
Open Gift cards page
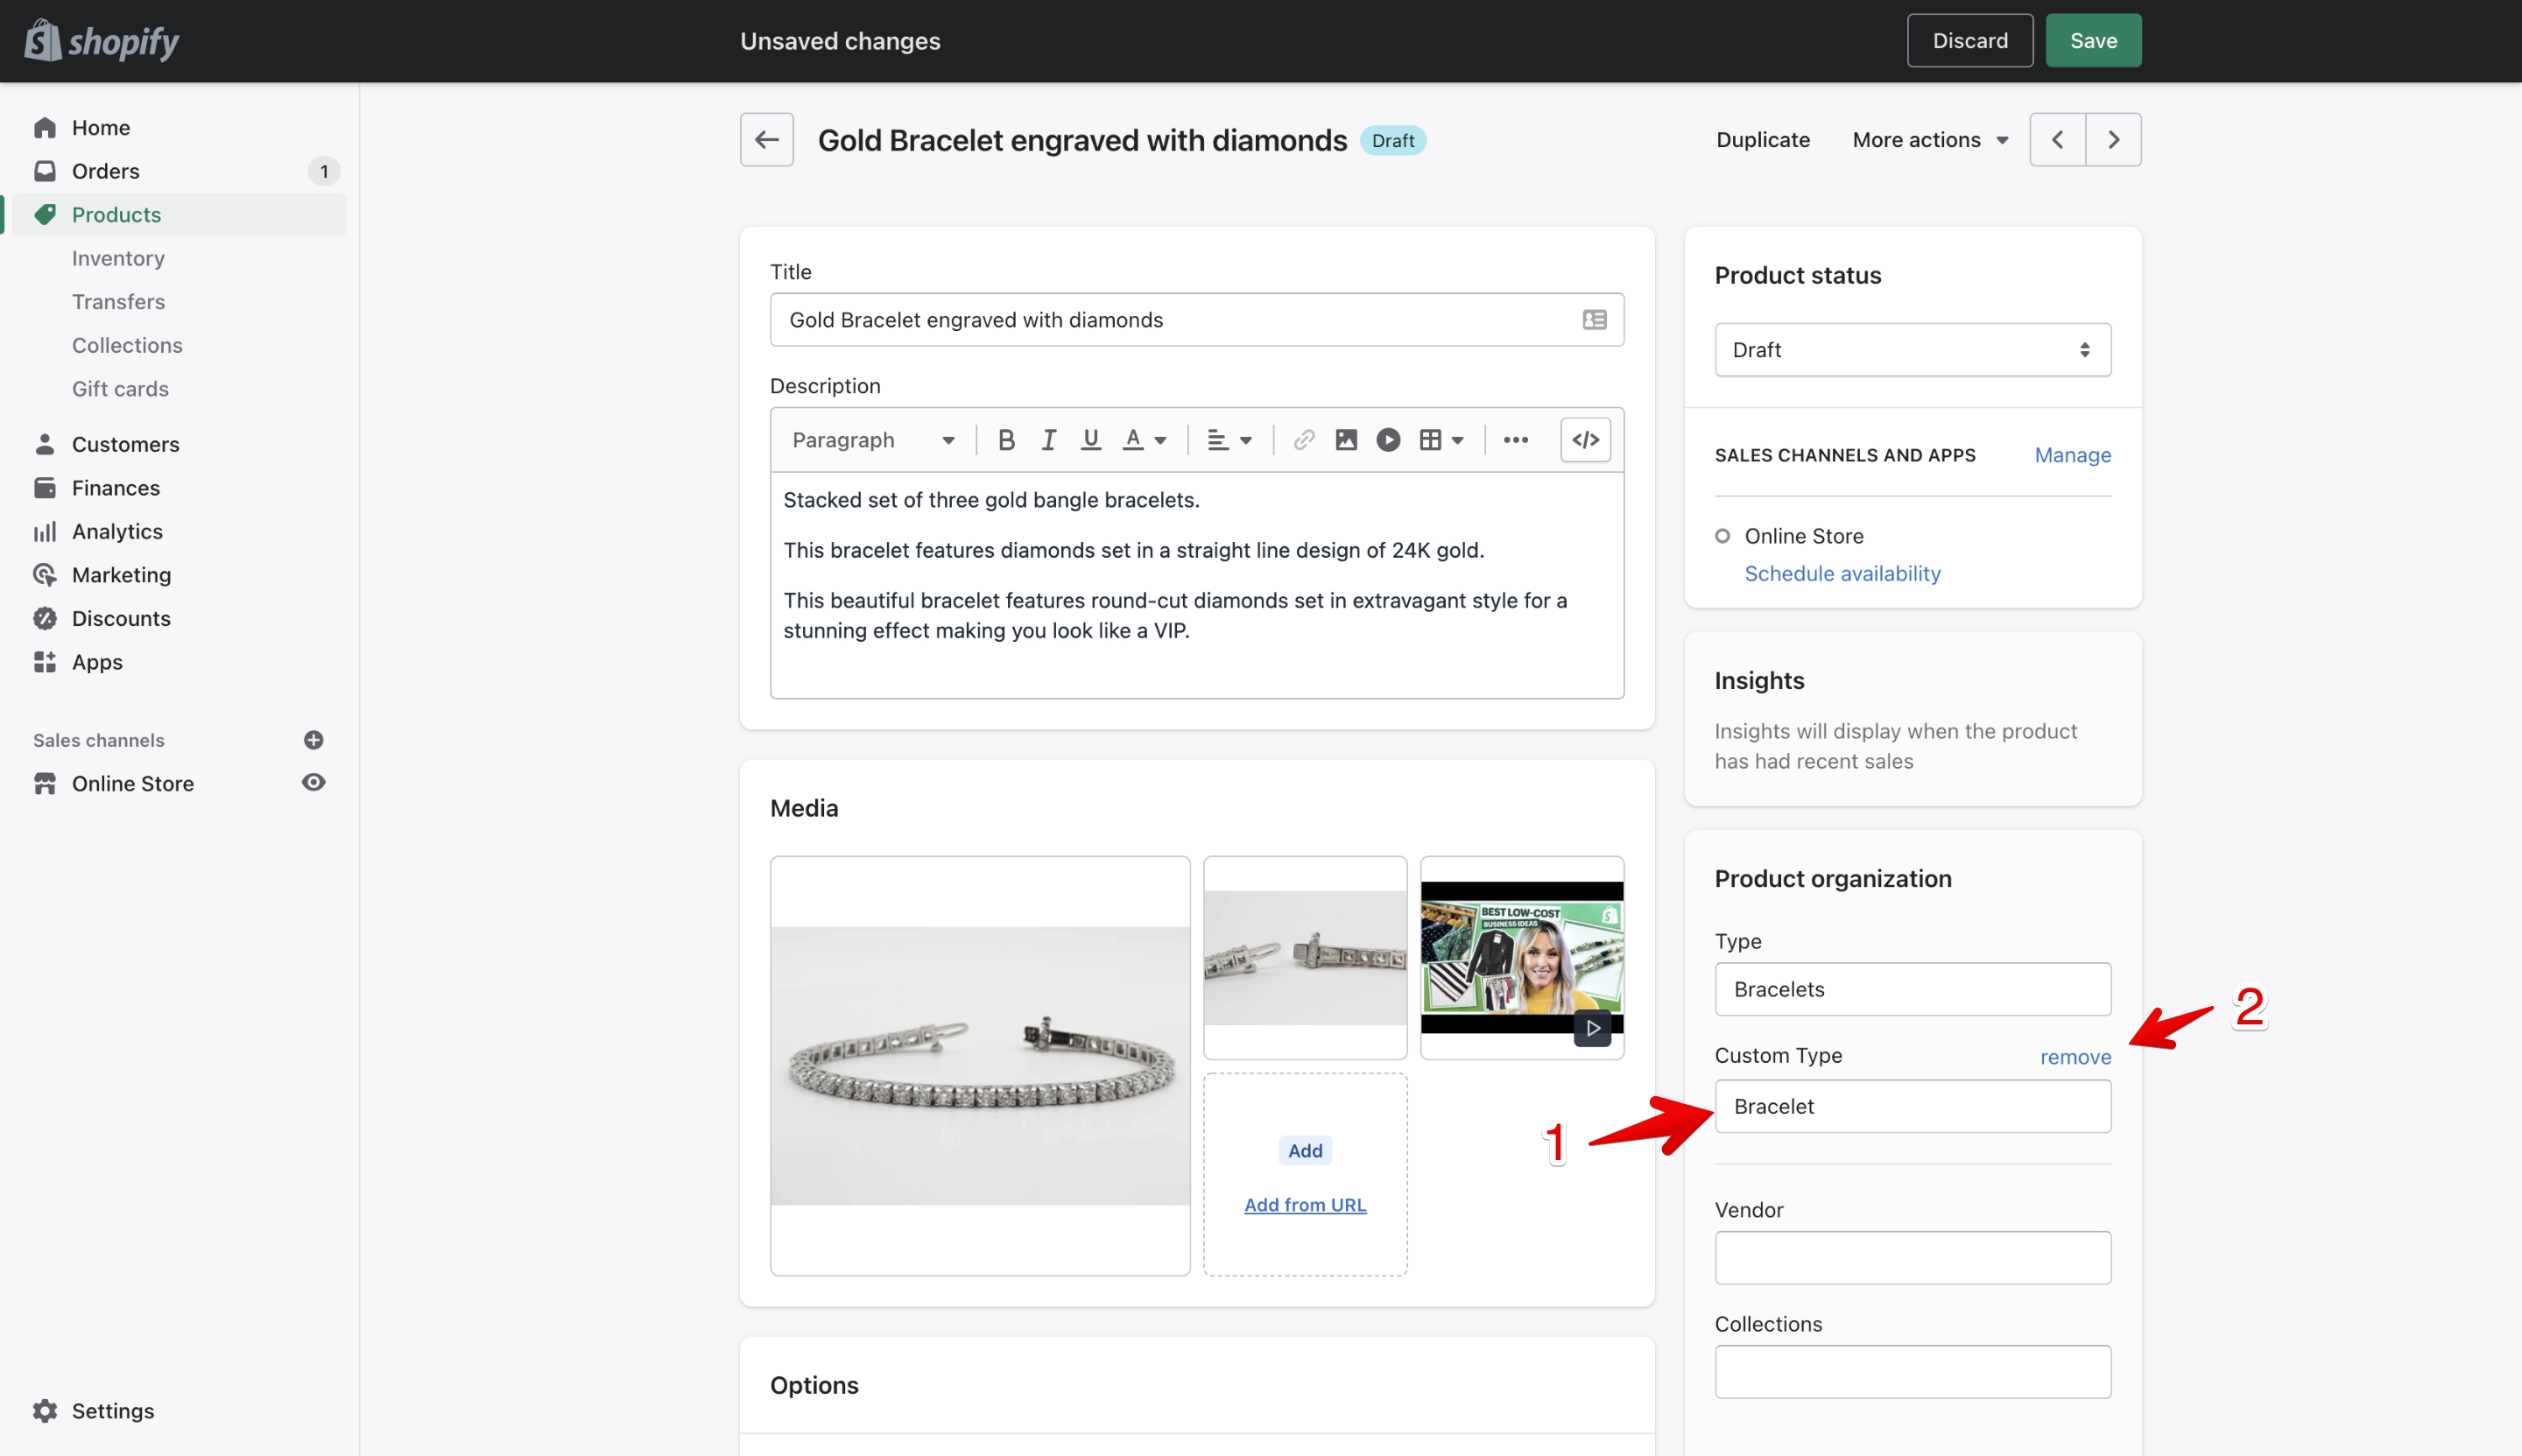pos(120,388)
